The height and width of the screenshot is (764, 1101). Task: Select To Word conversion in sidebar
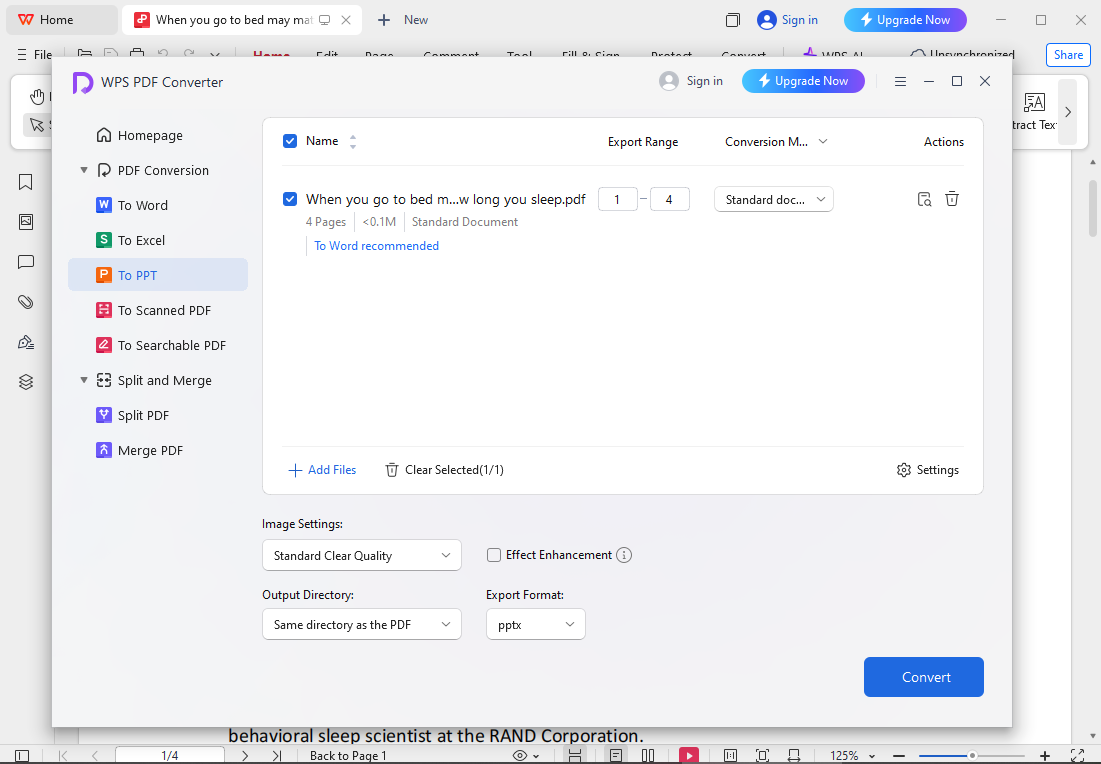click(x=143, y=205)
